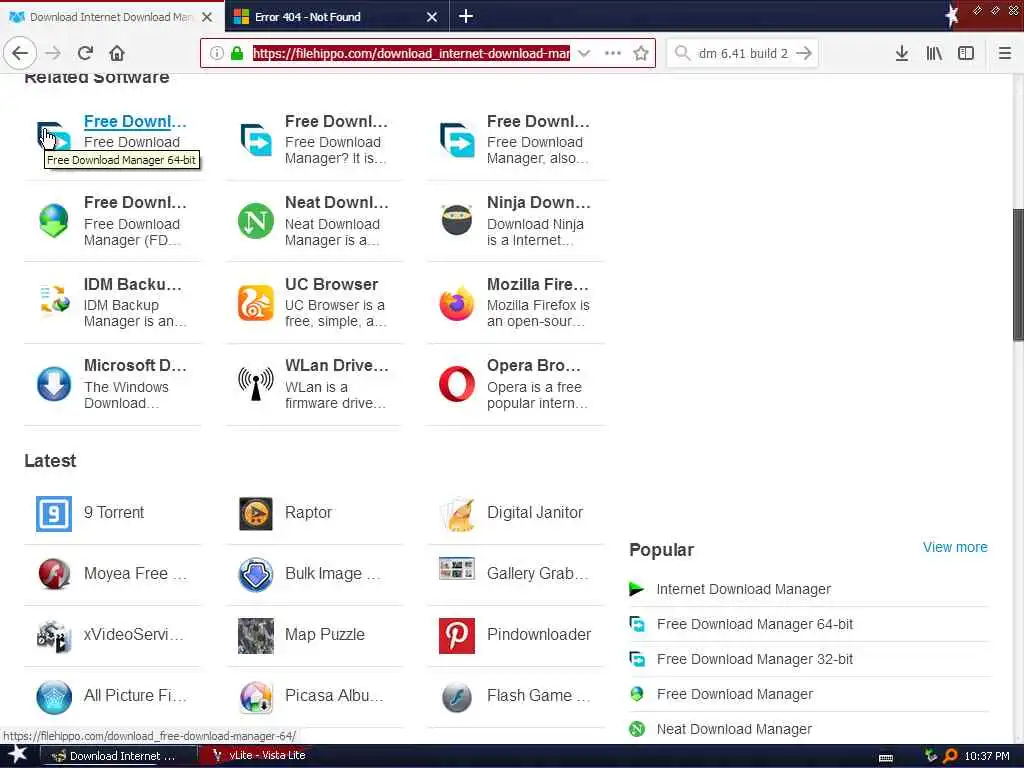Open the Pindownloader Pinterest icon
1024x768 pixels.
[x=456, y=635]
